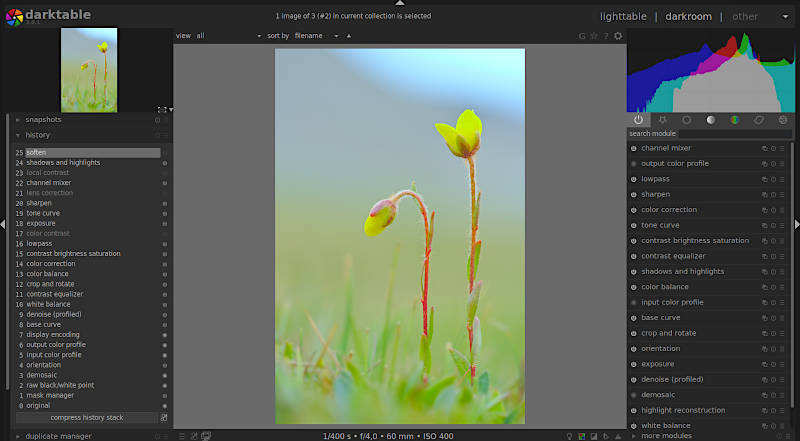The image size is (800, 441).
Task: Toggle softproofing icon in bottom bar
Action: [x=606, y=436]
